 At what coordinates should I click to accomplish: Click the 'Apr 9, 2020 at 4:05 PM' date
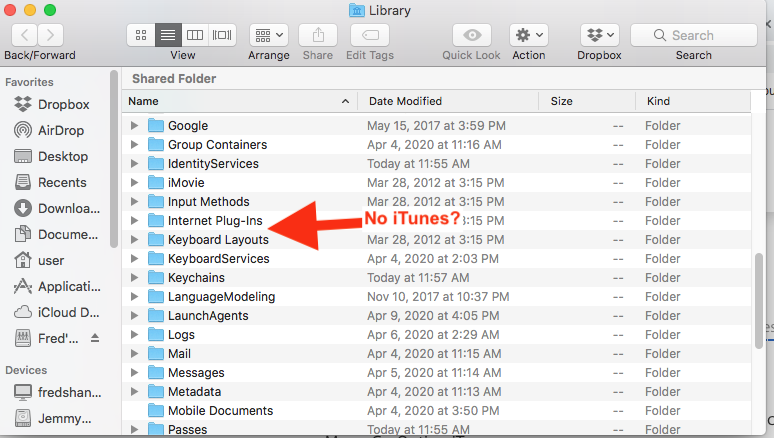click(433, 316)
